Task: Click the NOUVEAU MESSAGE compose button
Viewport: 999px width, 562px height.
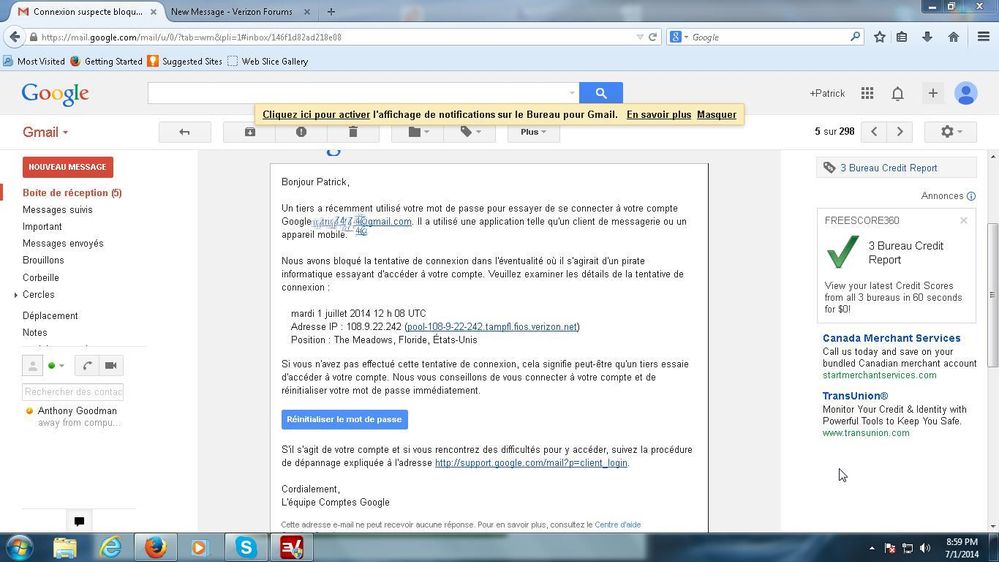Action: [68, 167]
